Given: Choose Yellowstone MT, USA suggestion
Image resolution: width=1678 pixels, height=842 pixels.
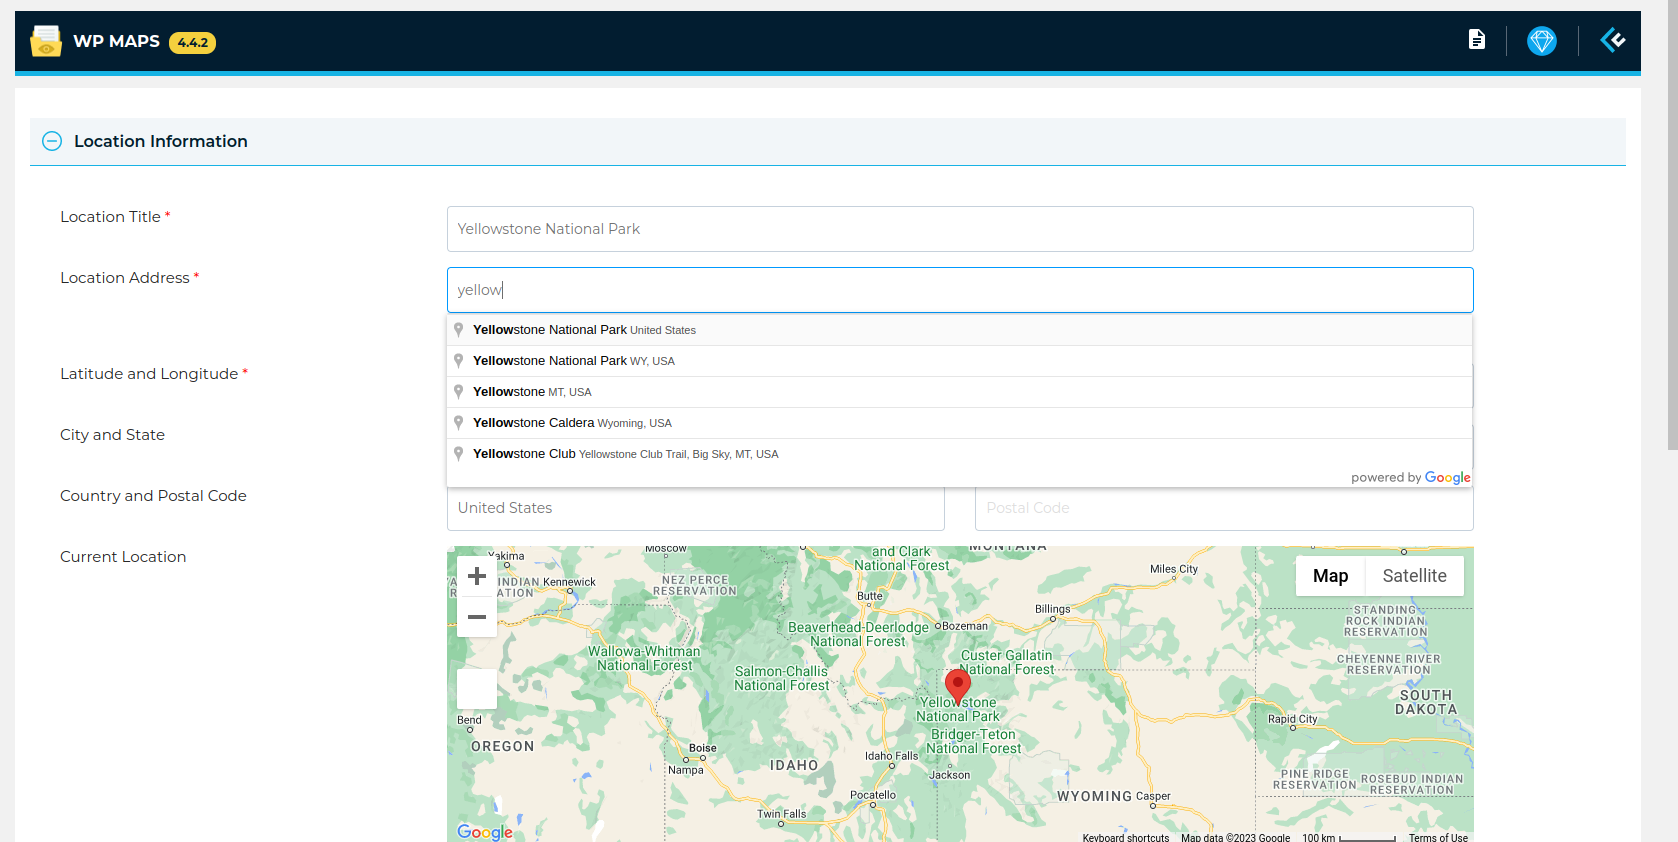Looking at the screenshot, I should (x=960, y=392).
